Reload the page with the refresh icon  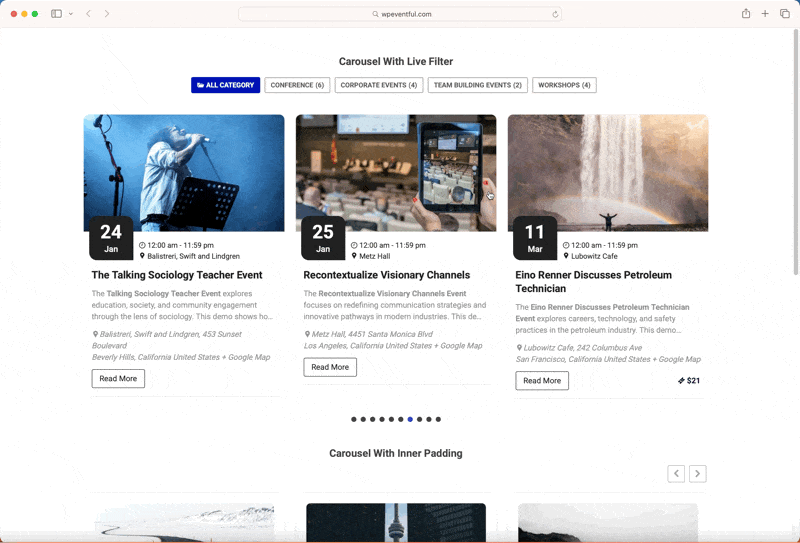(x=555, y=14)
